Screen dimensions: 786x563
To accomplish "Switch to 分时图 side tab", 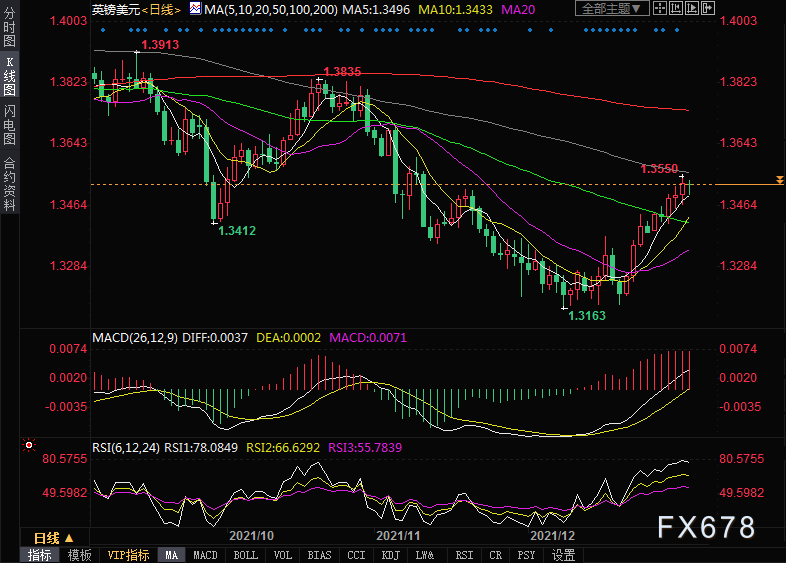I will 9,27.
